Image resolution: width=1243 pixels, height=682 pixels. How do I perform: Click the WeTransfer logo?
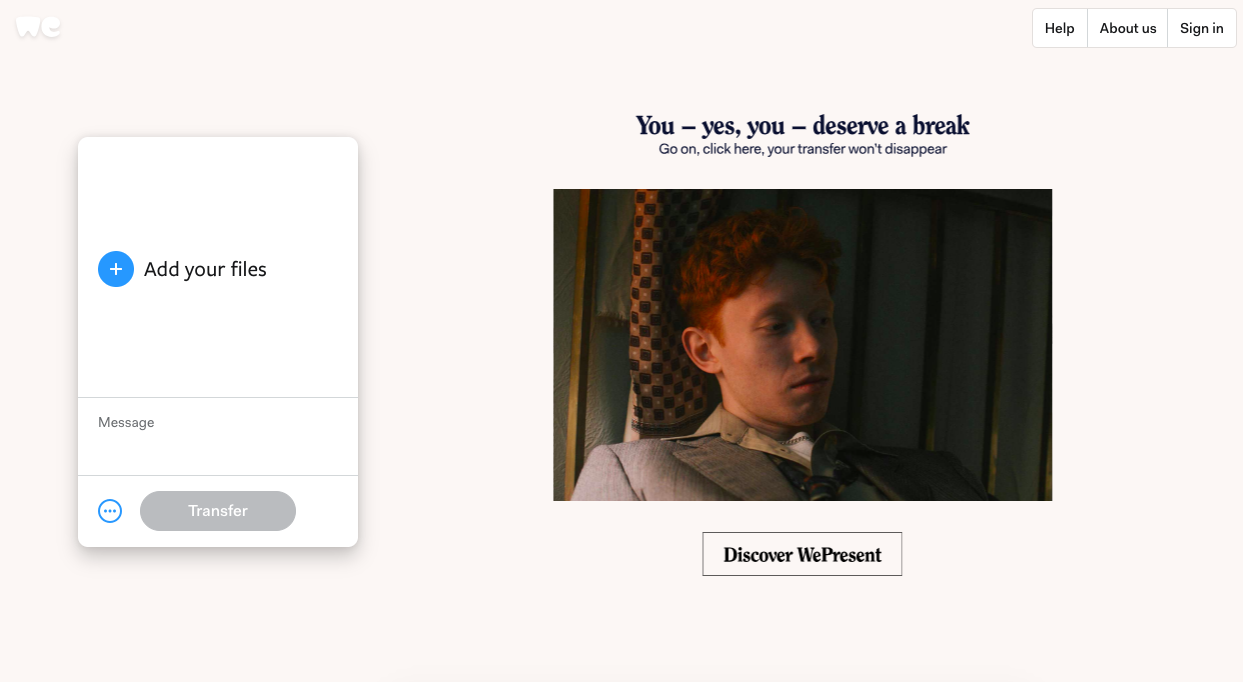(x=38, y=26)
